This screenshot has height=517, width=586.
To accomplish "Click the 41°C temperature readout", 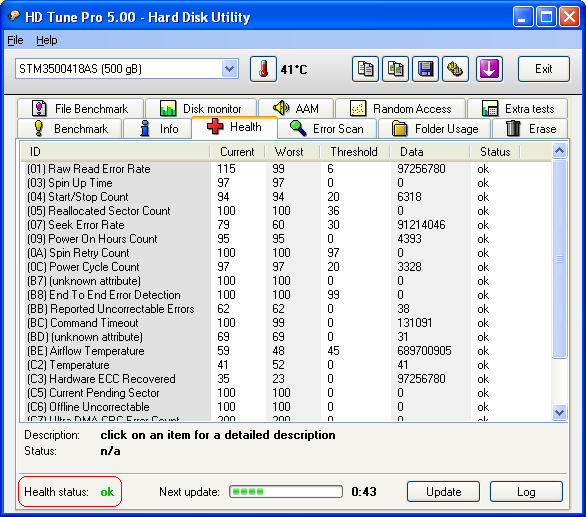I will click(x=294, y=70).
